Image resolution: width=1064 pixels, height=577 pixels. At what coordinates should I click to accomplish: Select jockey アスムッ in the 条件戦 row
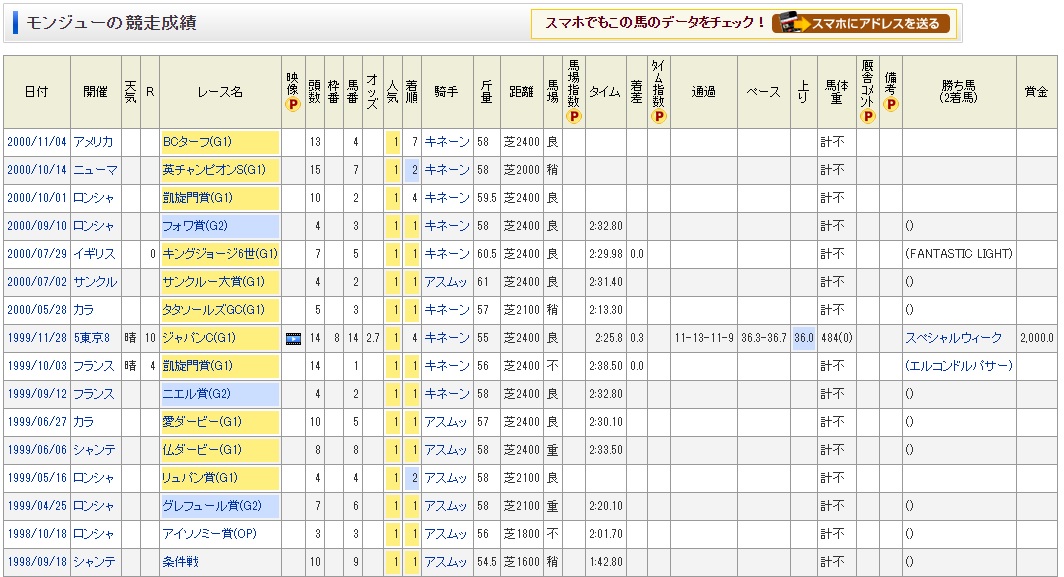[446, 562]
